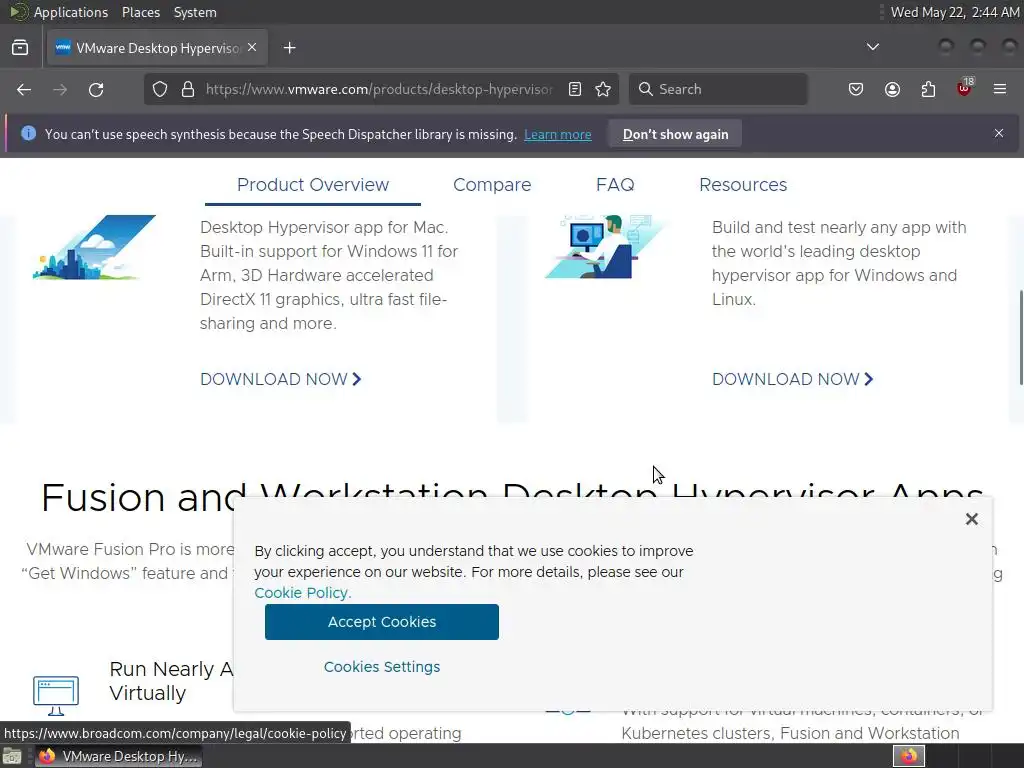This screenshot has height=768, width=1024.
Task: Open the uBlock Origin extension icon
Action: click(x=965, y=88)
